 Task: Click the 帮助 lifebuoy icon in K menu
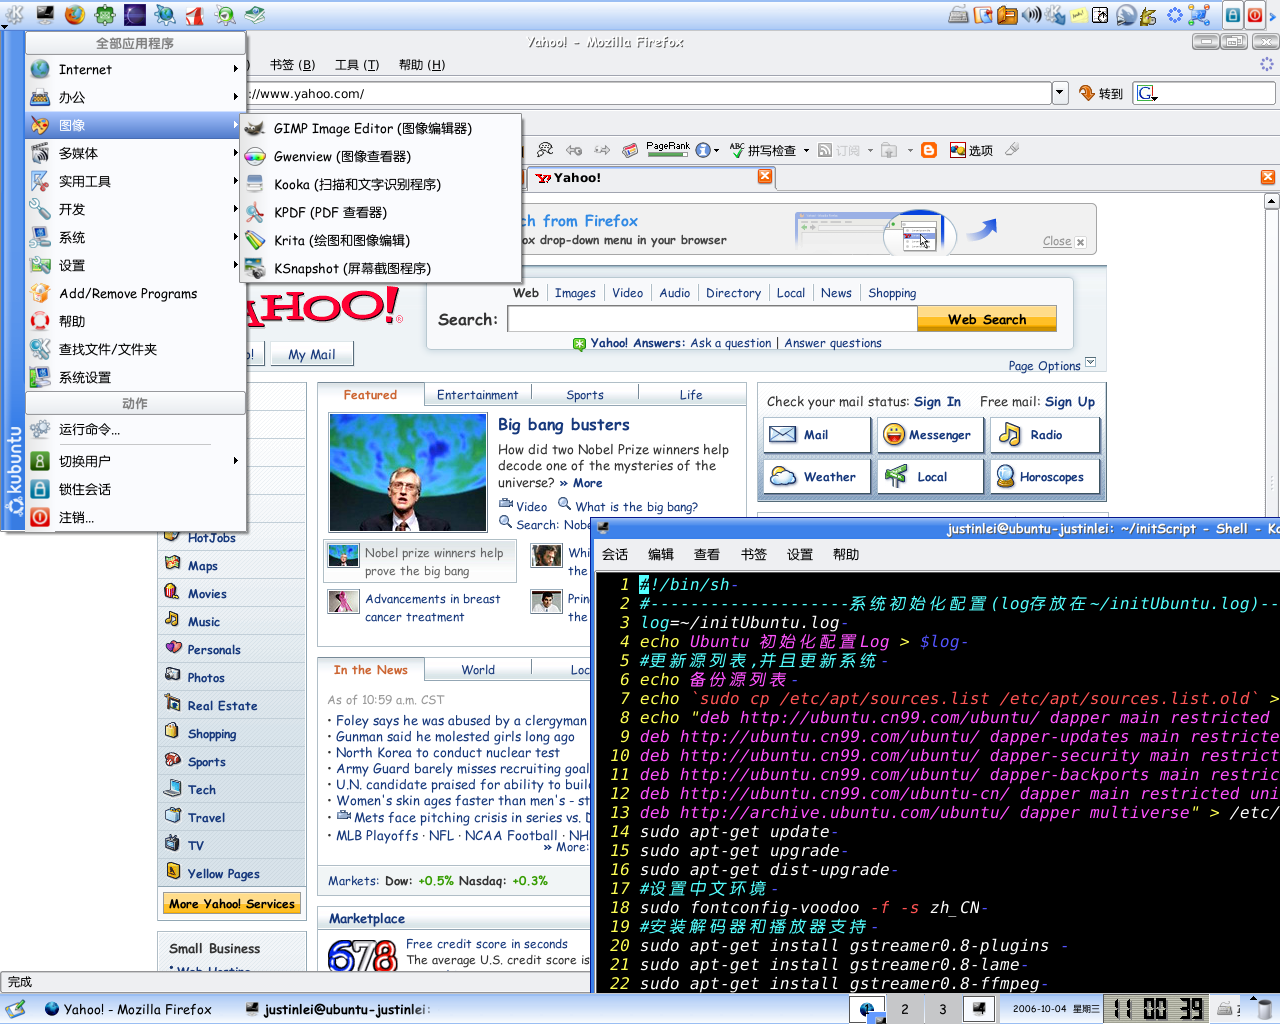pyautogui.click(x=40, y=321)
